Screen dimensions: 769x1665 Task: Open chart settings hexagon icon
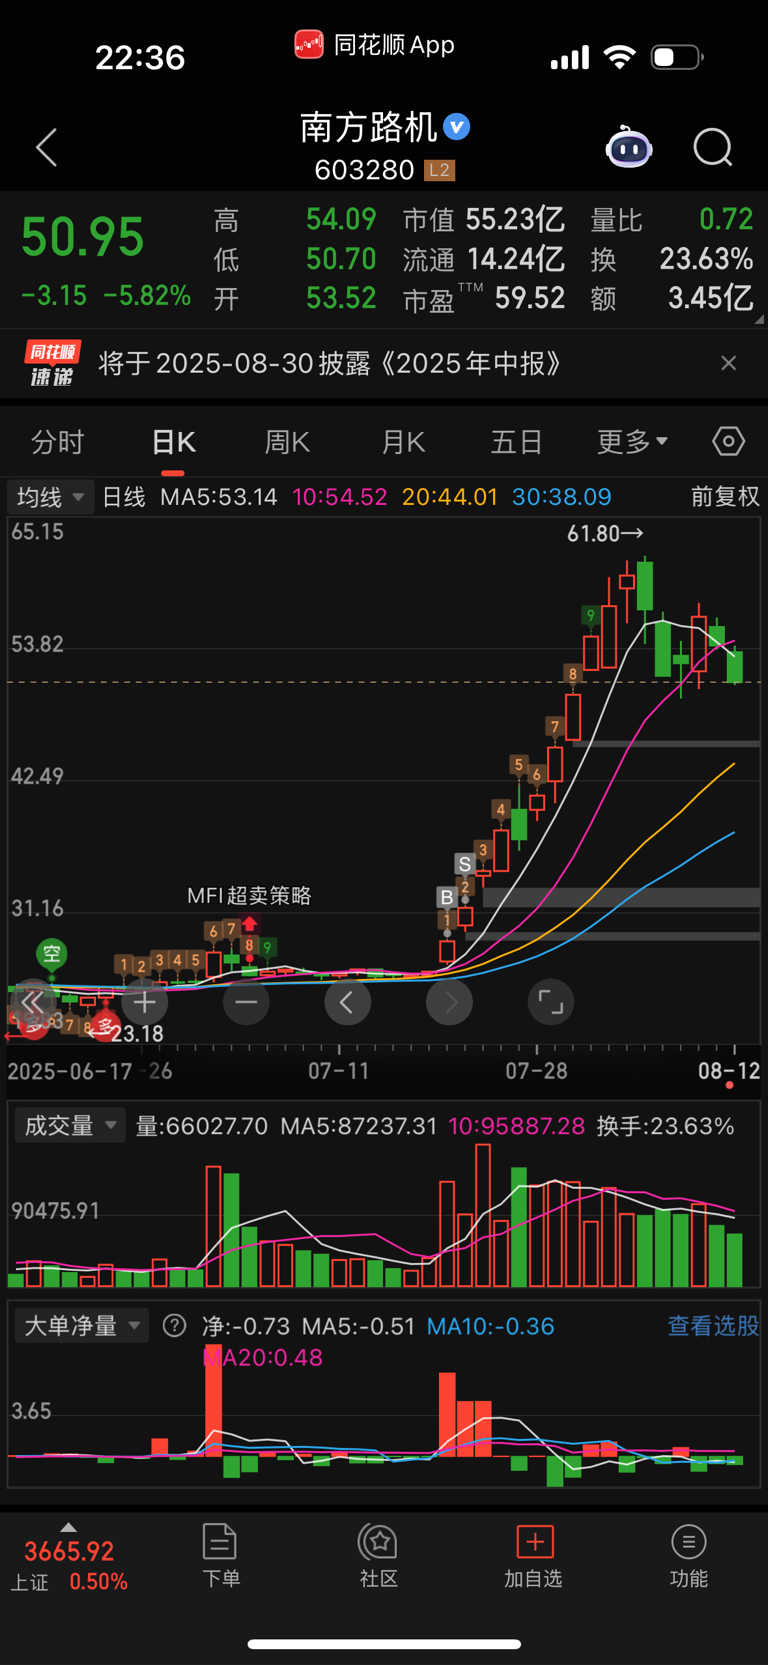pyautogui.click(x=728, y=441)
